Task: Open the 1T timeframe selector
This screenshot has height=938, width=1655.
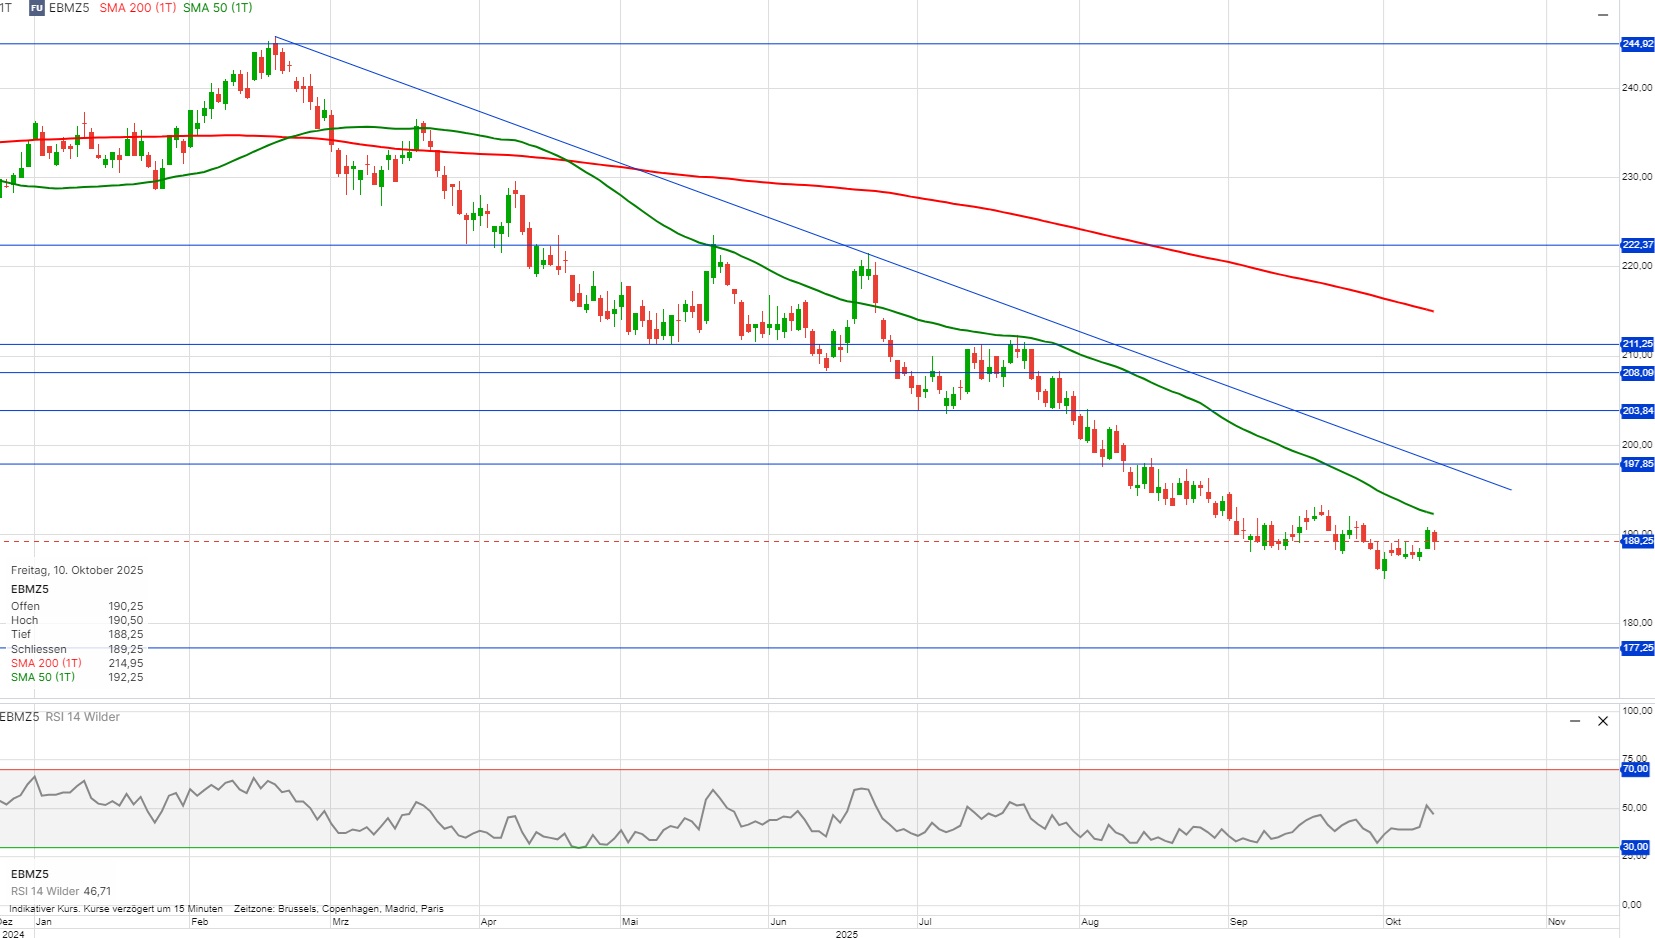Action: click(x=6, y=8)
